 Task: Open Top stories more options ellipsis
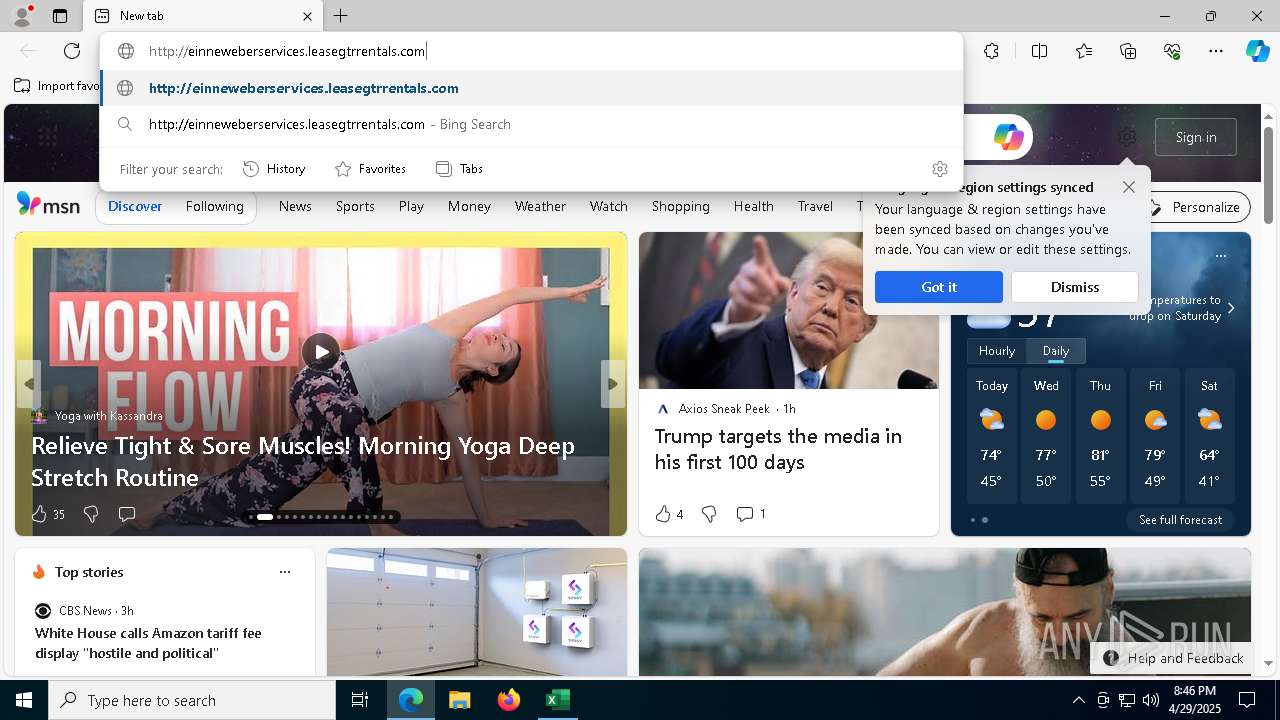point(285,572)
